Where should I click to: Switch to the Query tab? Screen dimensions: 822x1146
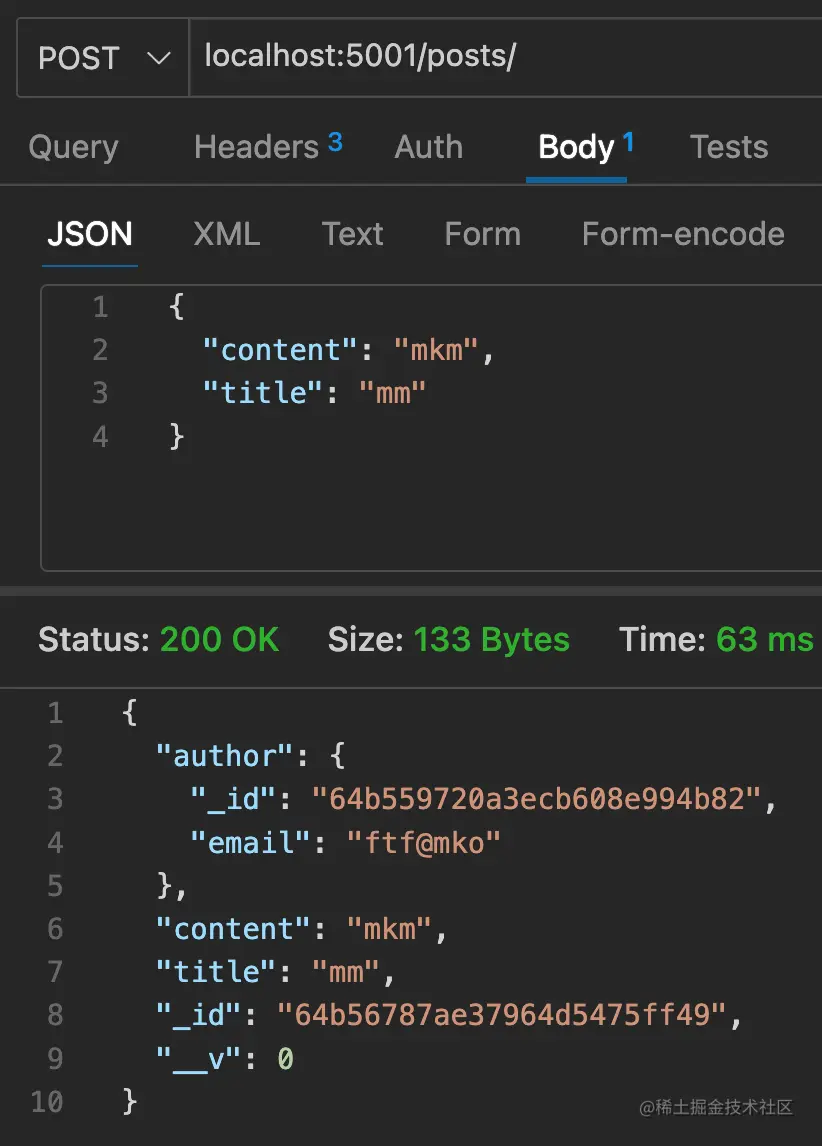[x=73, y=147]
